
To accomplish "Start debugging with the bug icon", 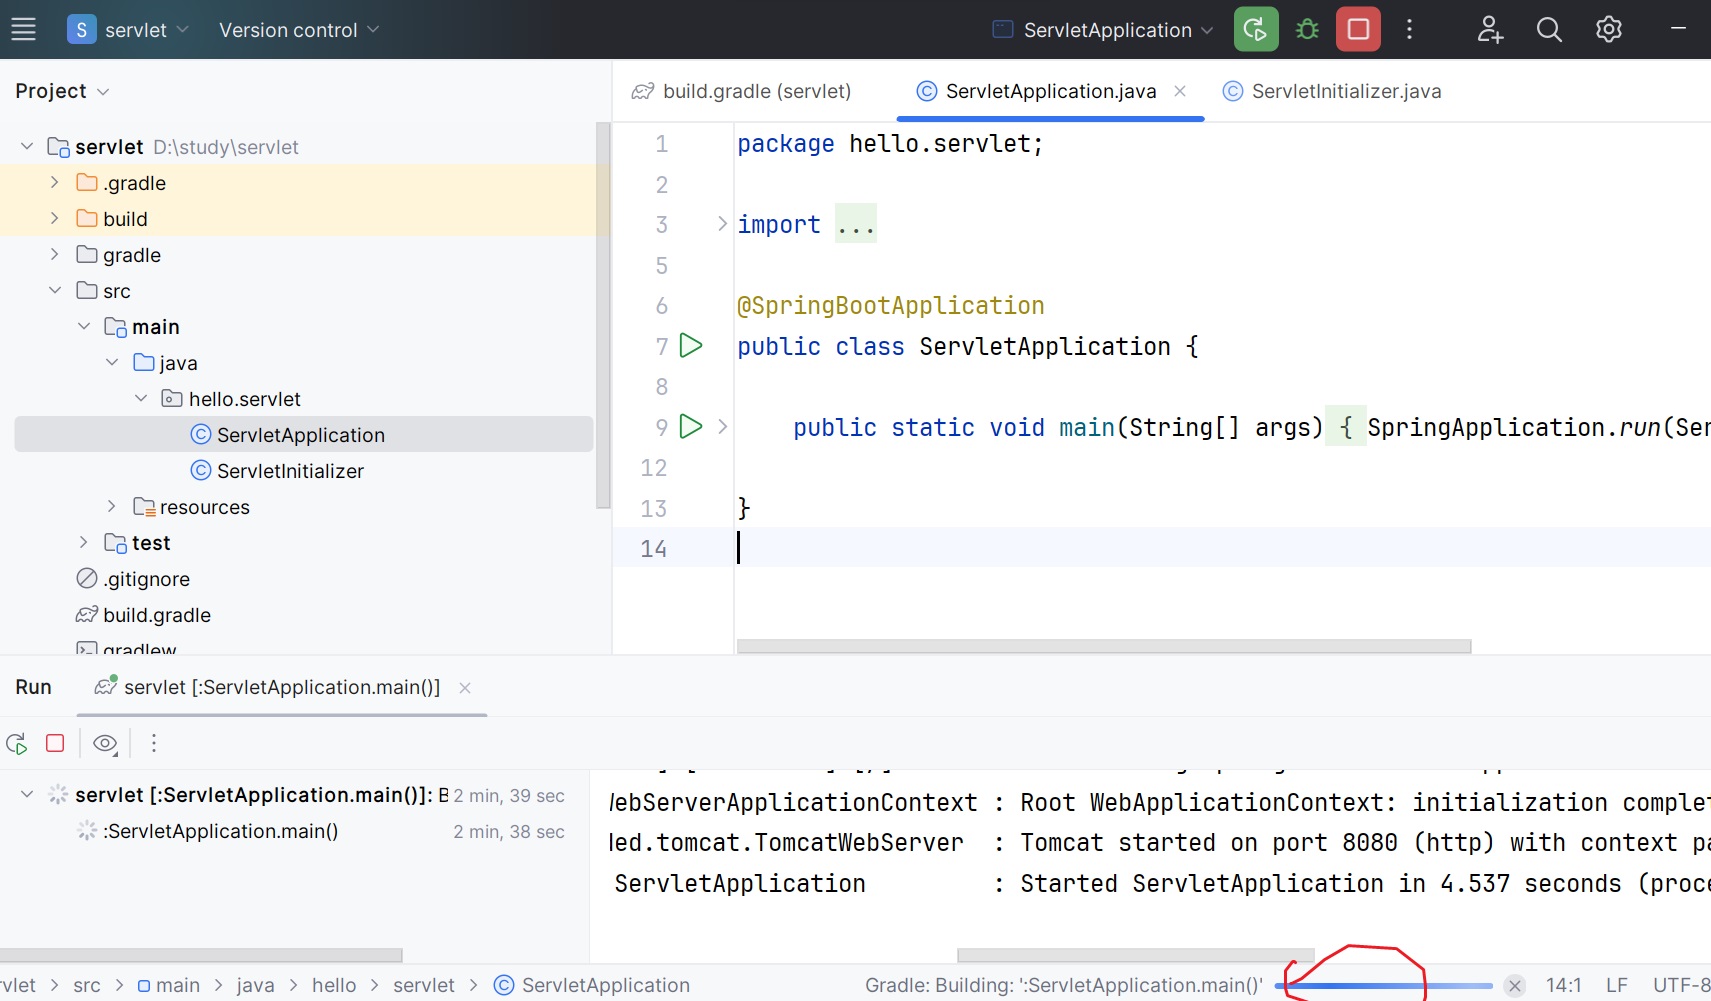I will [x=1307, y=29].
